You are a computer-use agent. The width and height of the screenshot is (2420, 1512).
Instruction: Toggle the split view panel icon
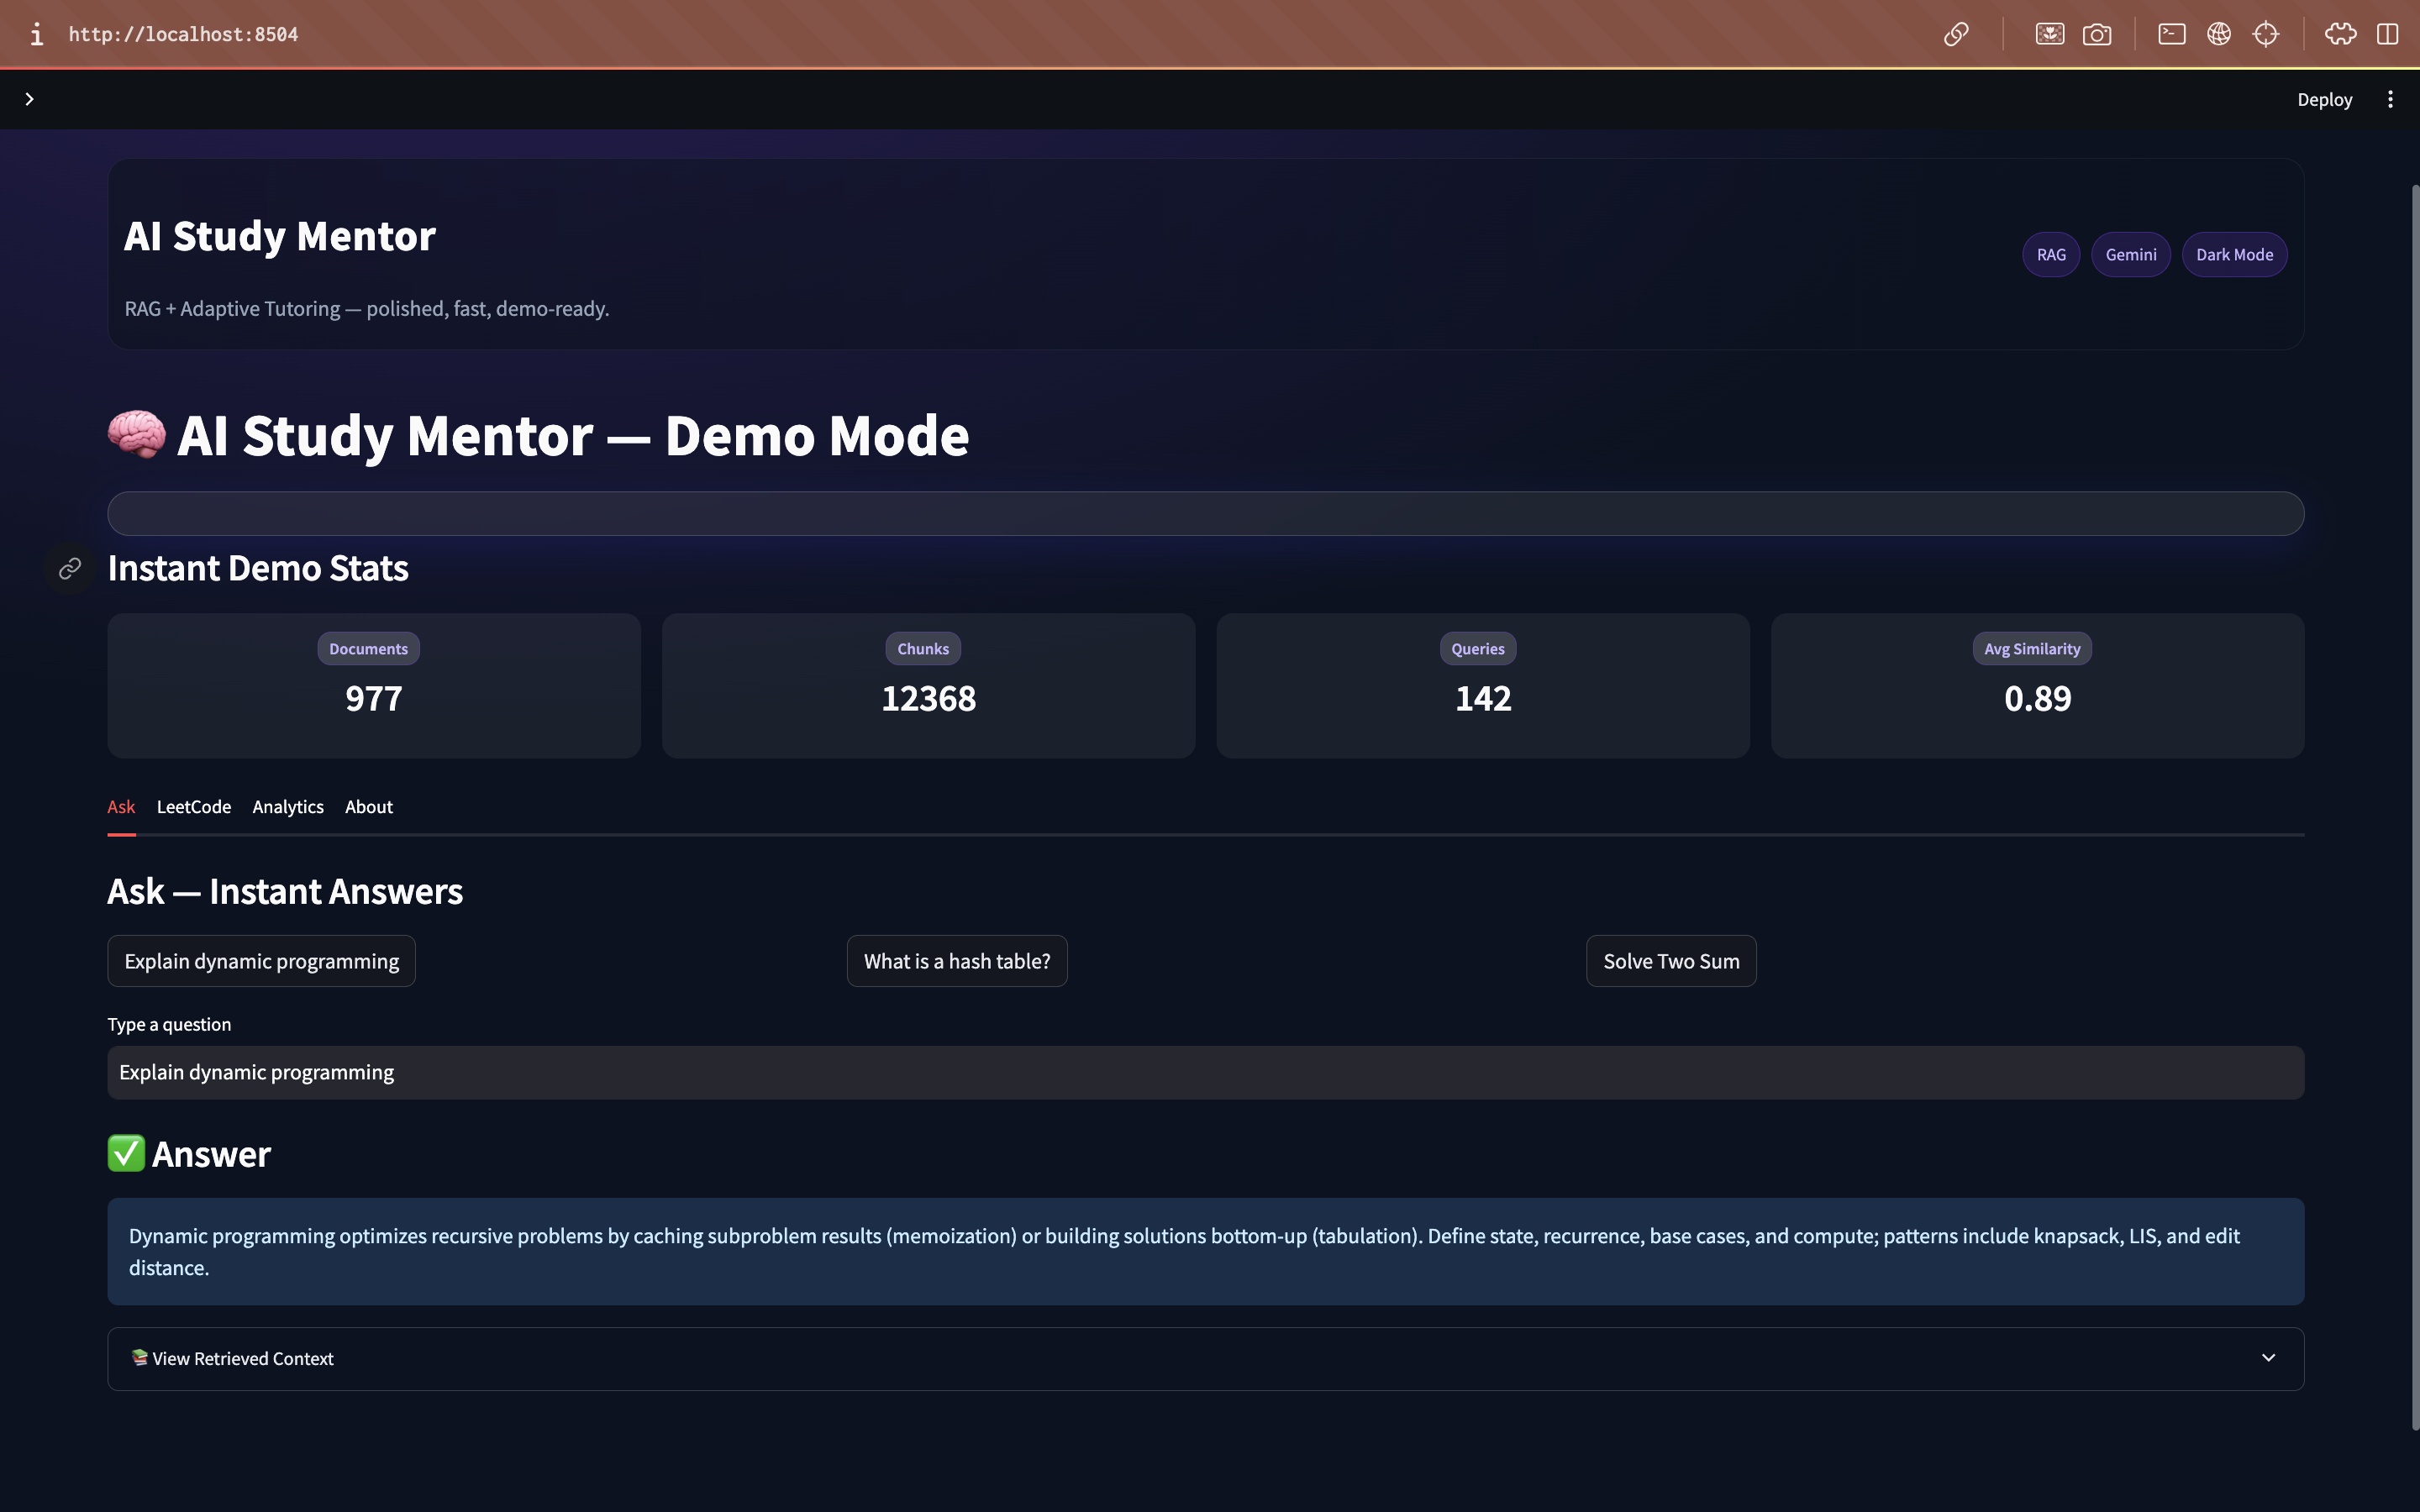(2388, 34)
